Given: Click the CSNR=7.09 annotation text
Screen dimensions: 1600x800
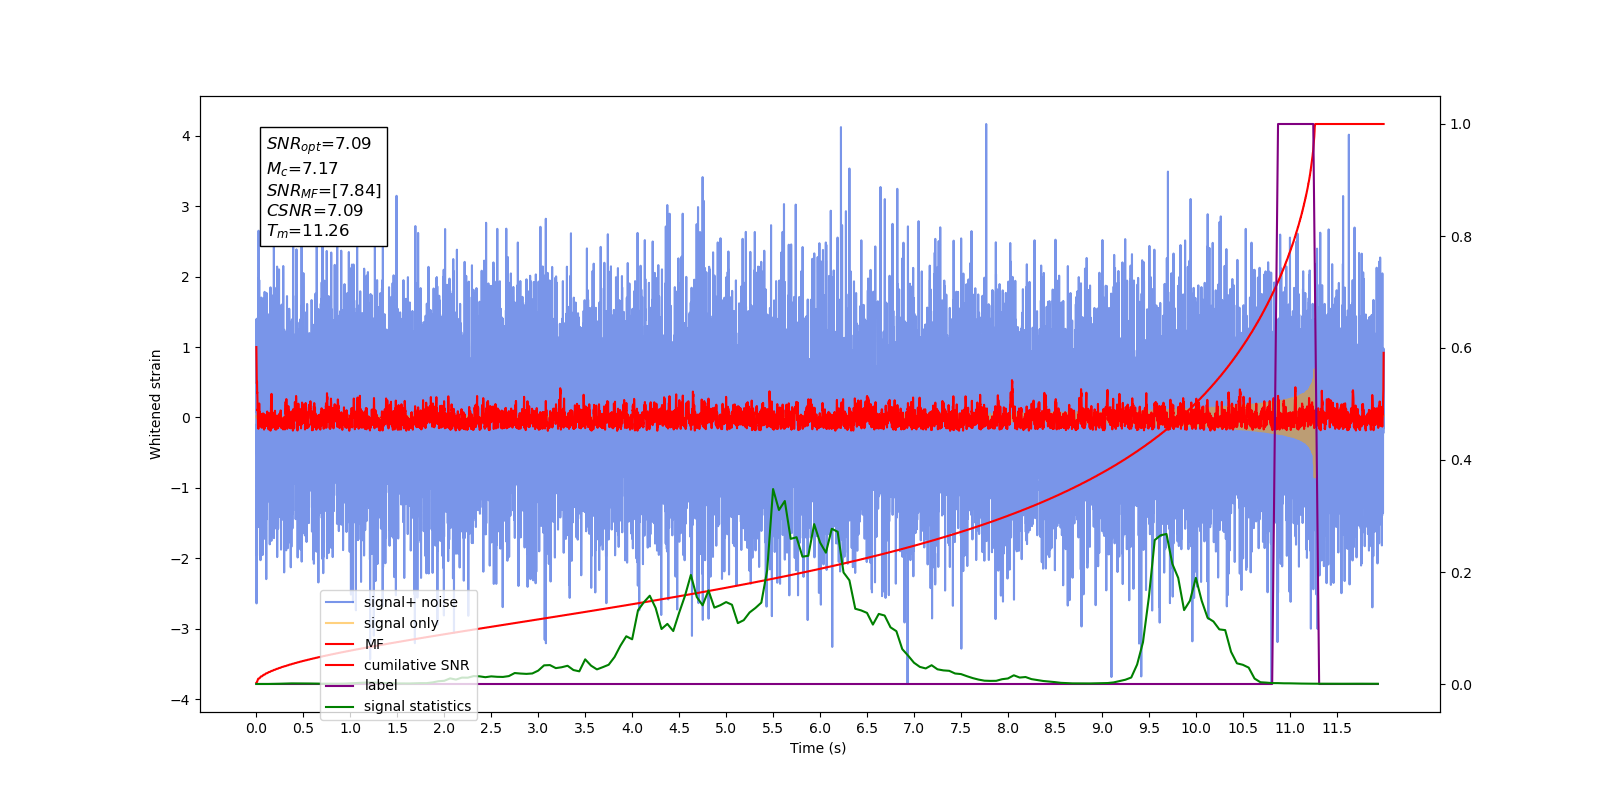Looking at the screenshot, I should click(315, 210).
